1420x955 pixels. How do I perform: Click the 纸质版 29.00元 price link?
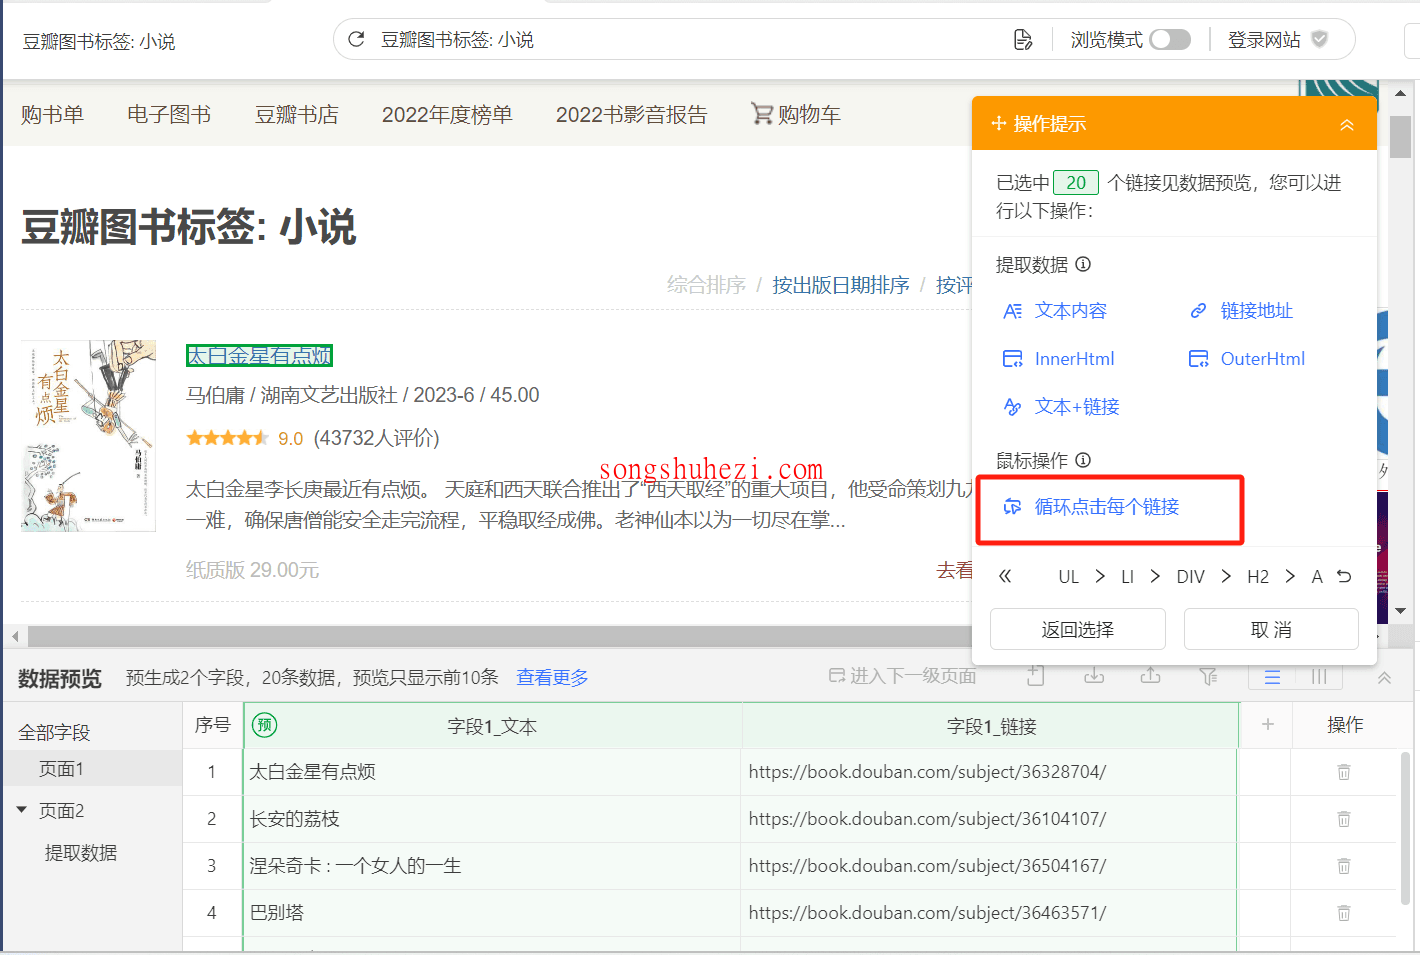pos(252,570)
